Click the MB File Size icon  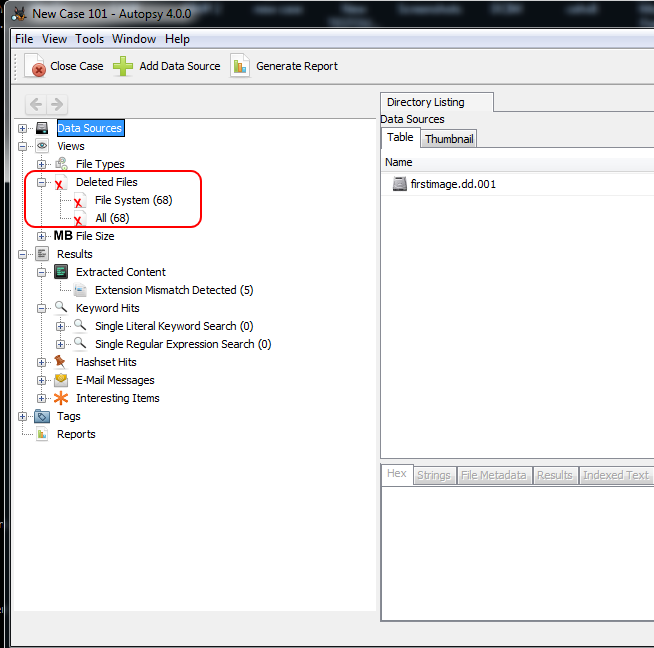click(x=63, y=236)
